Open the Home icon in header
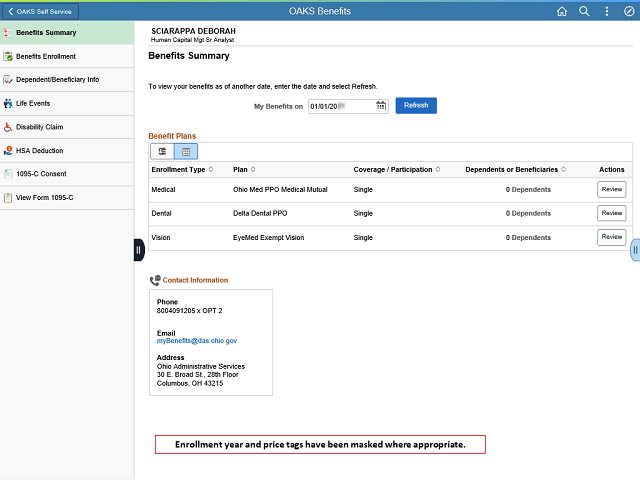Image resolution: width=640 pixels, height=480 pixels. [x=562, y=11]
